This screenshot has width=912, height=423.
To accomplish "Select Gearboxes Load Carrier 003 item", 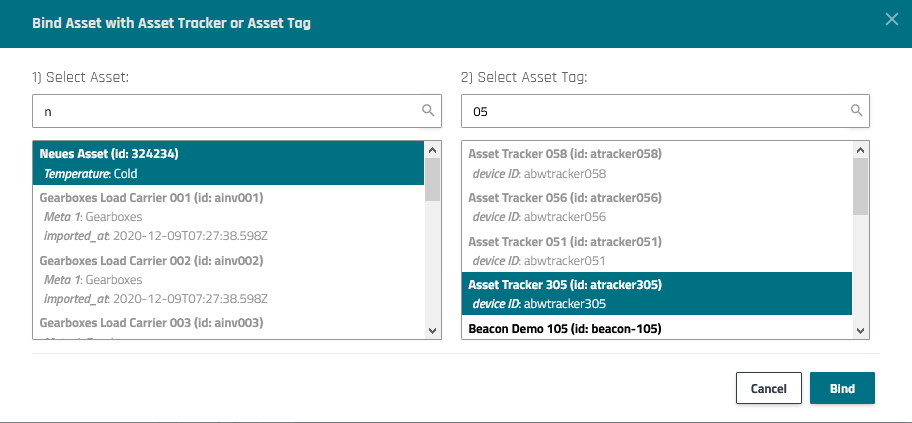I will [229, 323].
